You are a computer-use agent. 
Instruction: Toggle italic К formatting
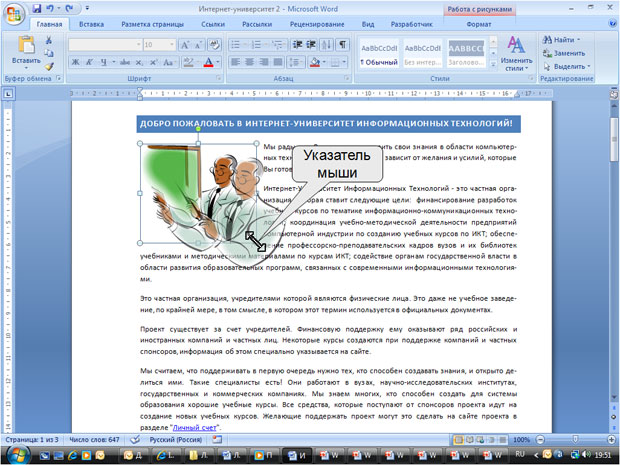(x=89, y=62)
